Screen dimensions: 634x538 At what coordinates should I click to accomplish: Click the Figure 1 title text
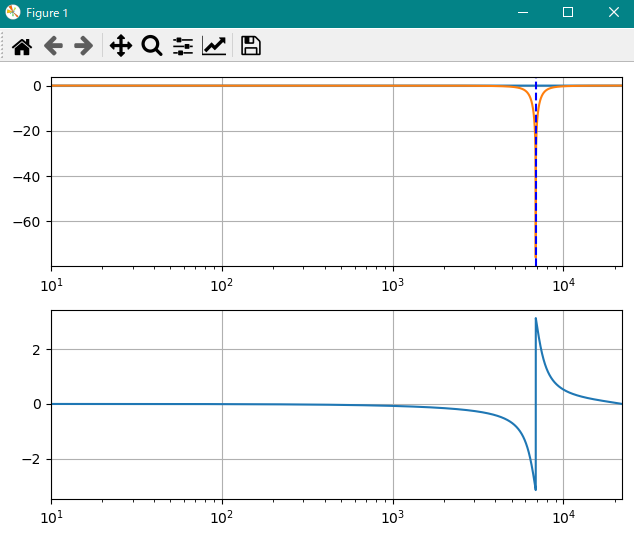[x=47, y=13]
